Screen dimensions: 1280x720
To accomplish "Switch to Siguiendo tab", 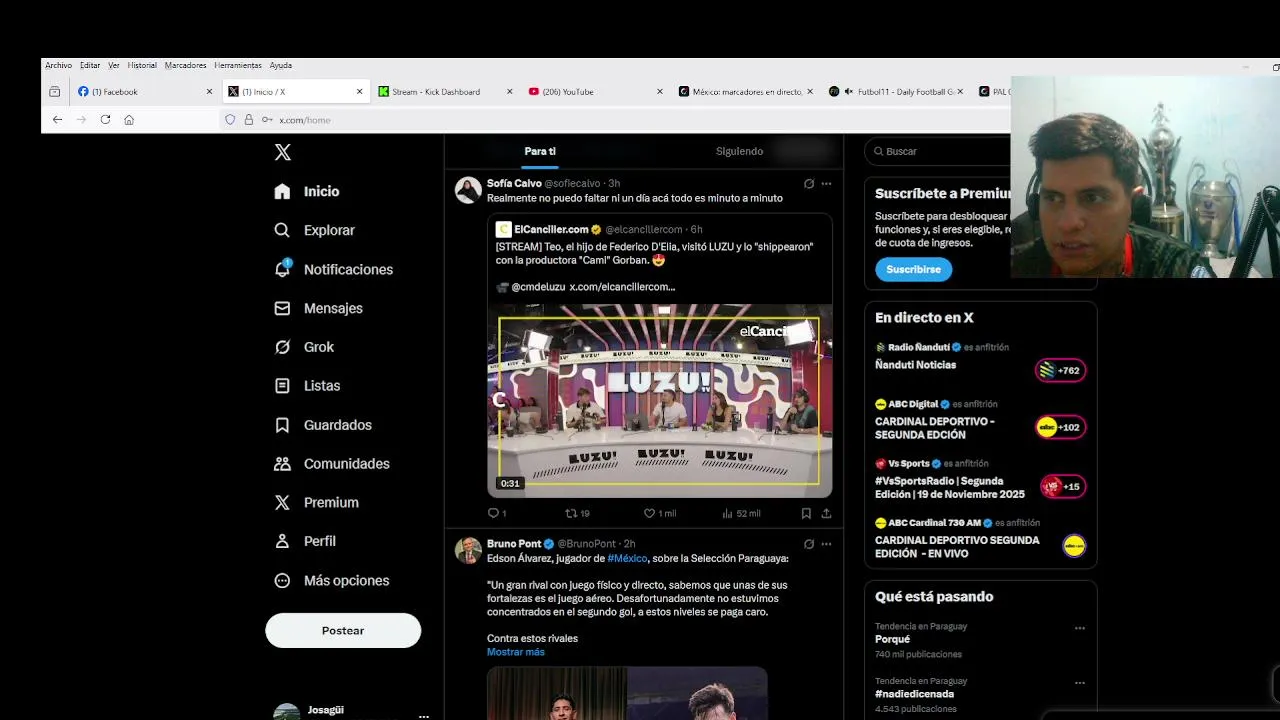I will [x=739, y=151].
